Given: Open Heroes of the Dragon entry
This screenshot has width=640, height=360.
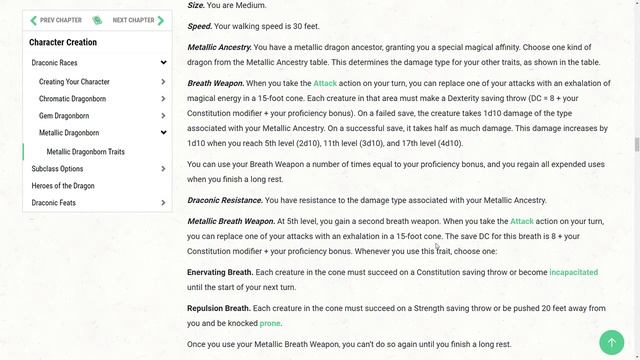Looking at the screenshot, I should point(63,186).
